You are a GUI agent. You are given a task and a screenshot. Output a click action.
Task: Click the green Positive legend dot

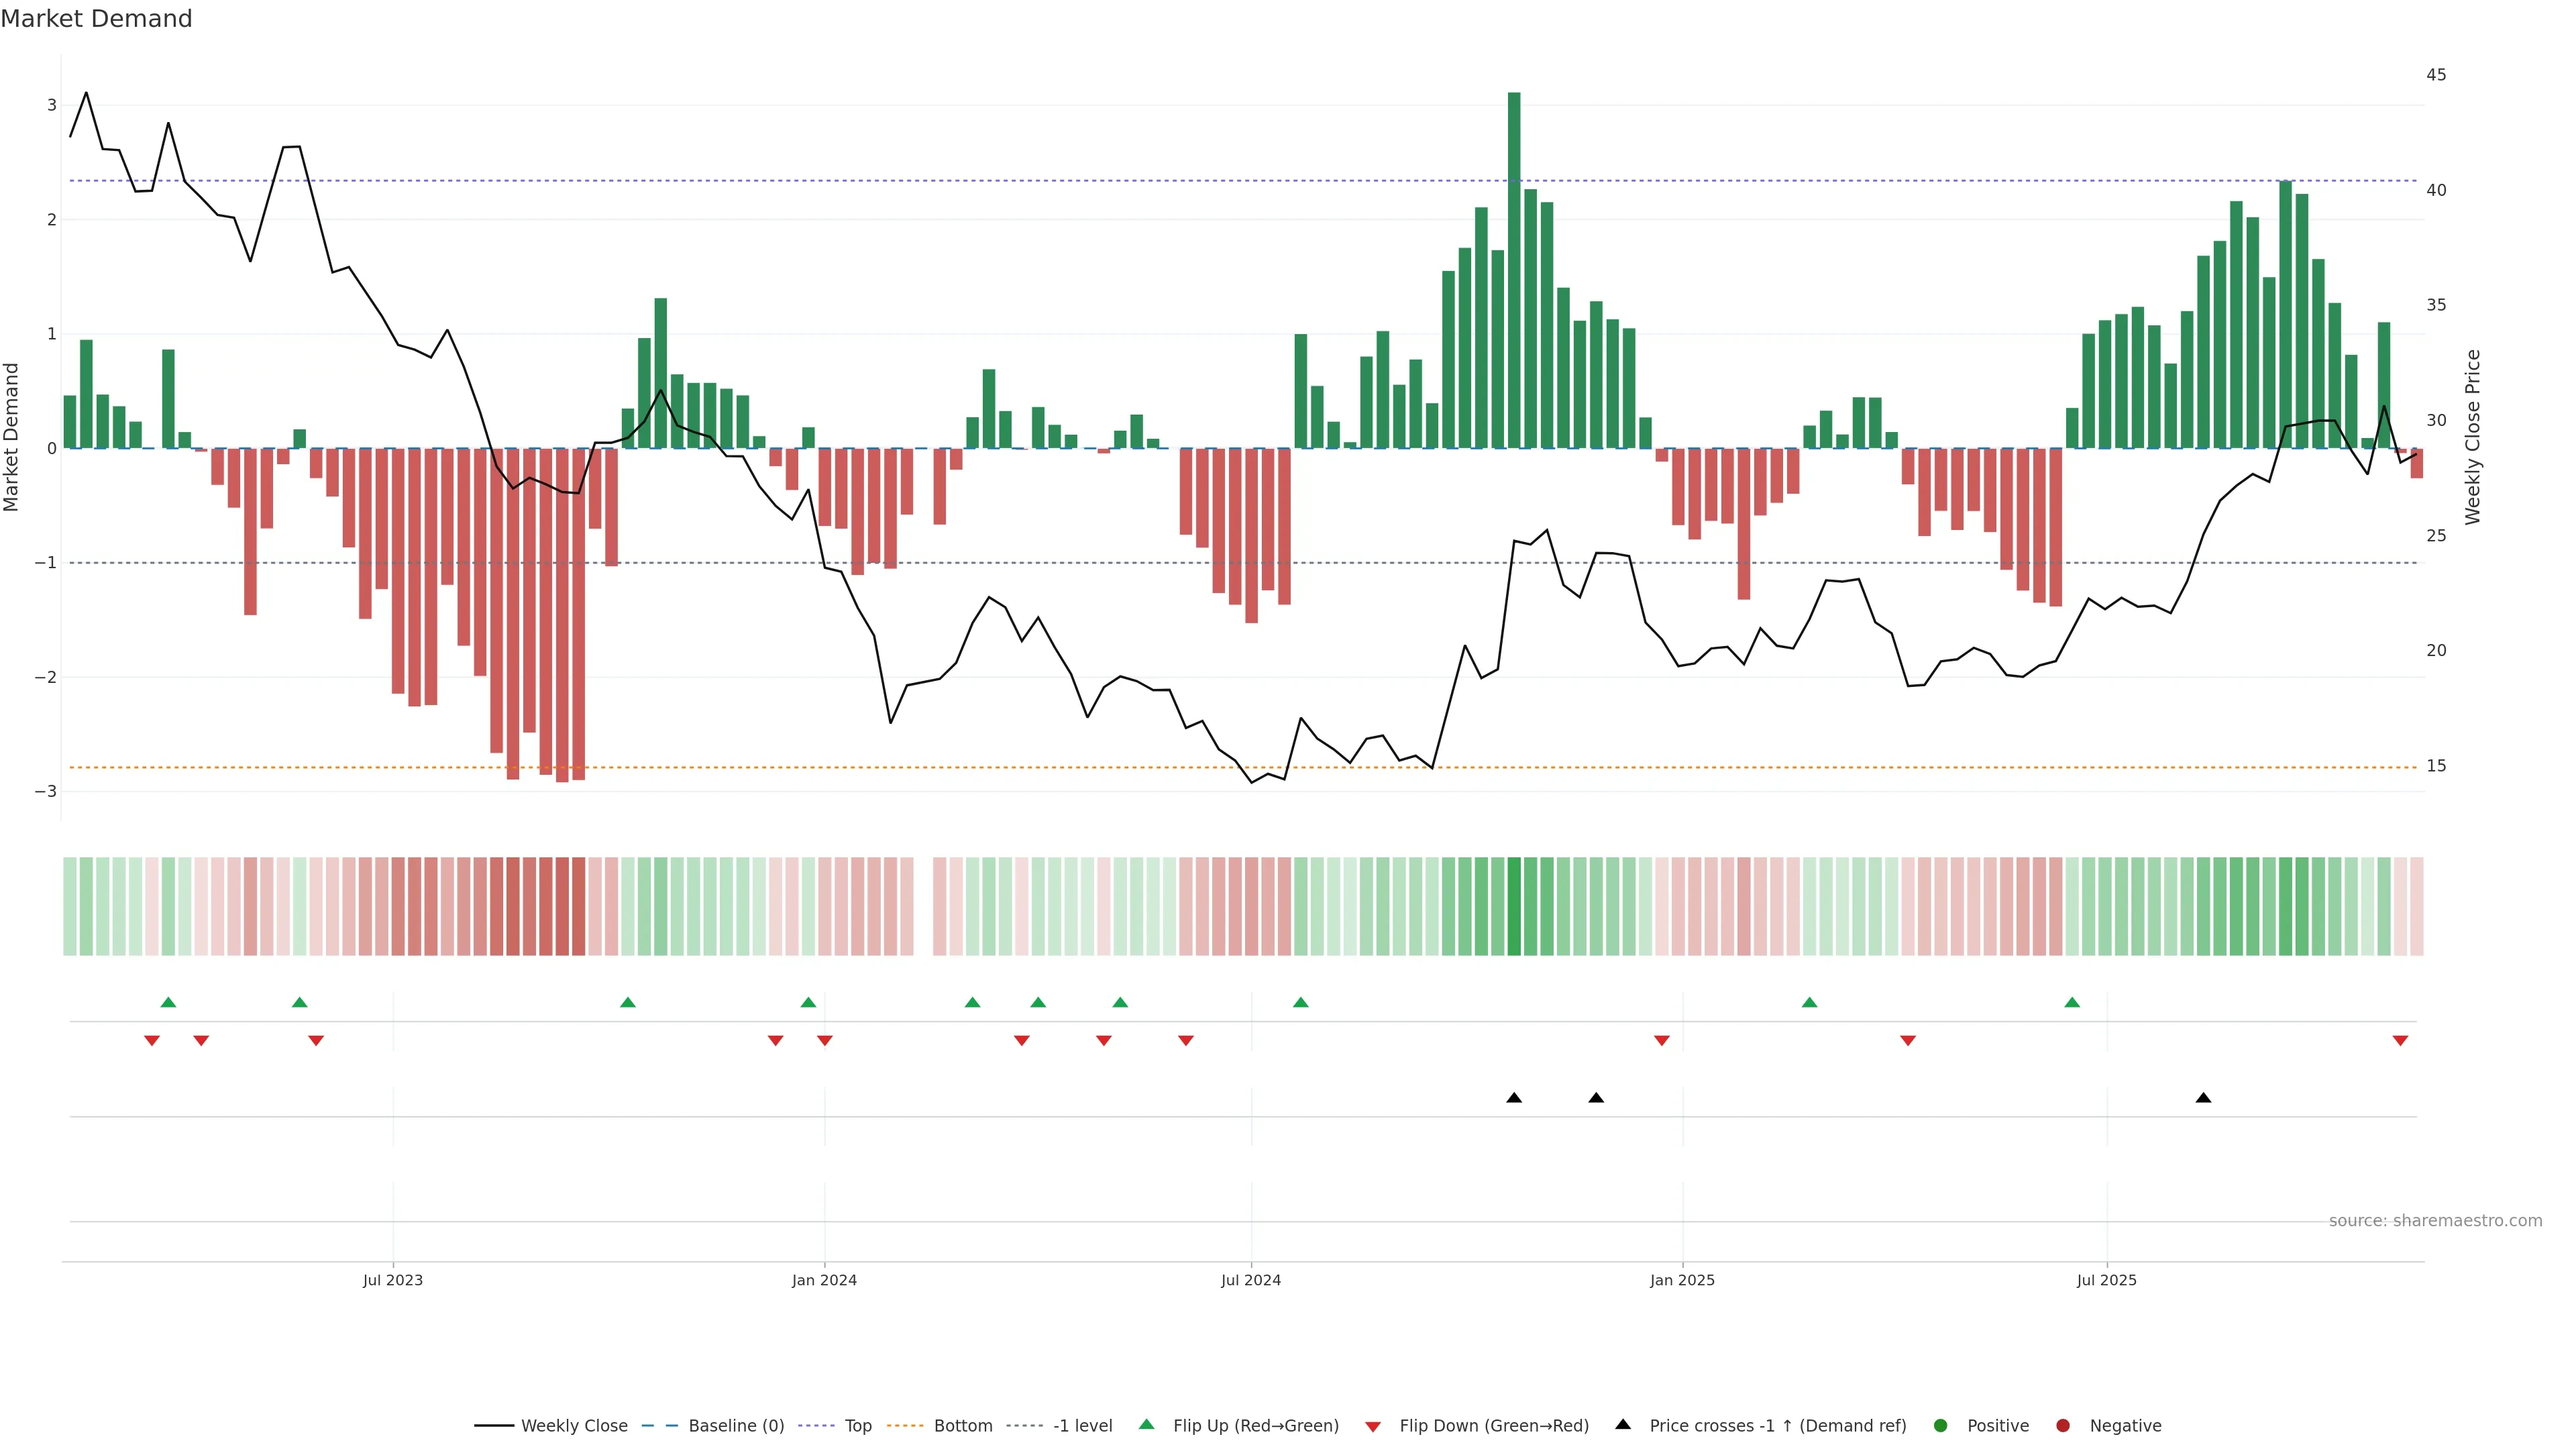click(1941, 1426)
